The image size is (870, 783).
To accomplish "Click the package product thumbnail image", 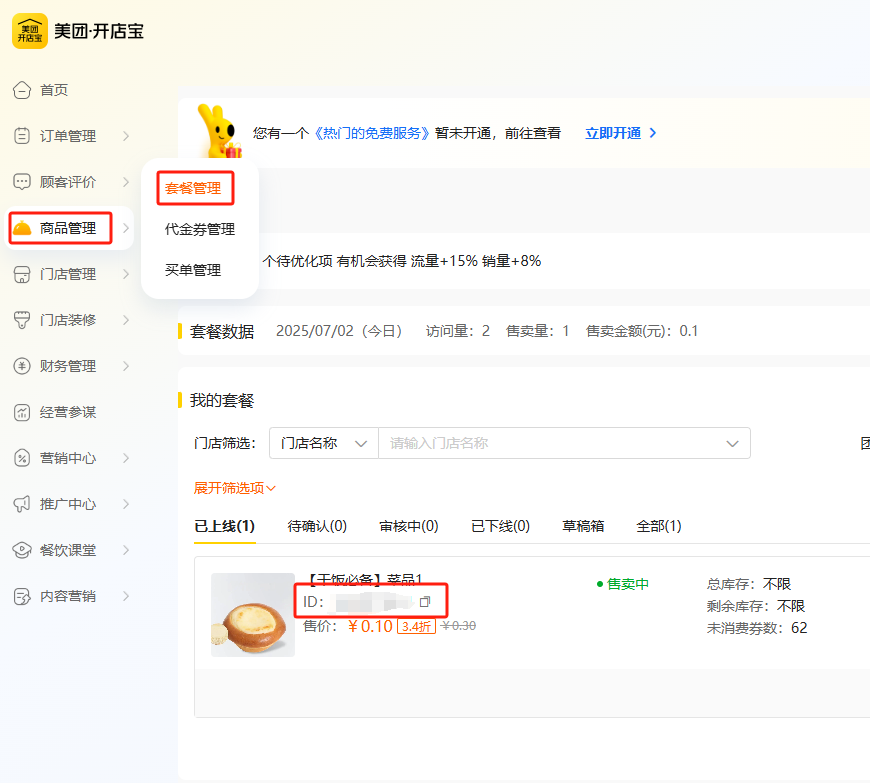I will tap(253, 615).
